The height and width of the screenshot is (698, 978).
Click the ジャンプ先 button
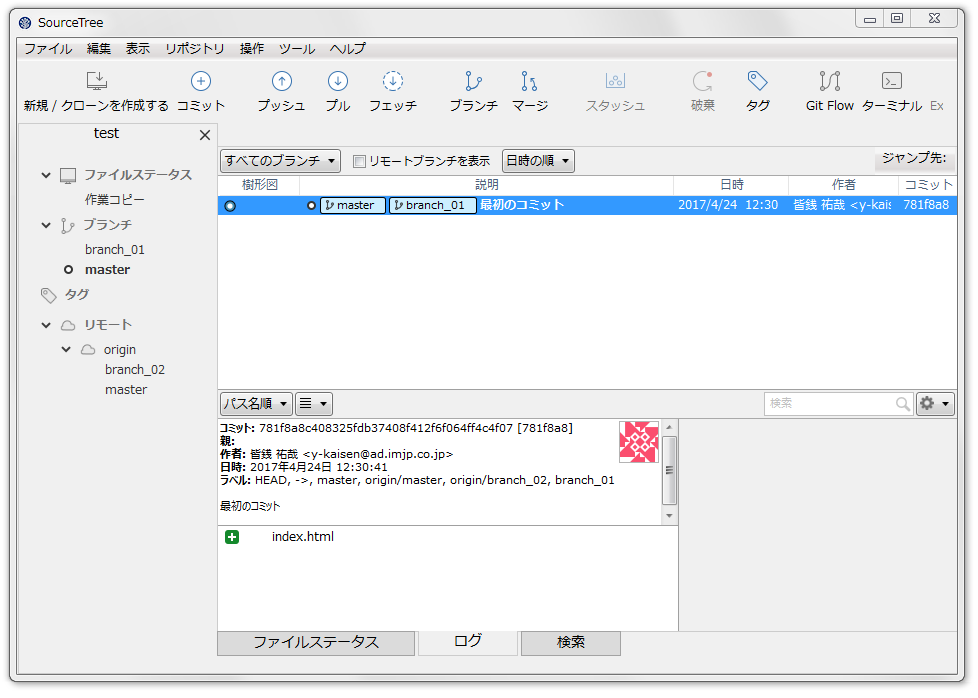(x=914, y=159)
